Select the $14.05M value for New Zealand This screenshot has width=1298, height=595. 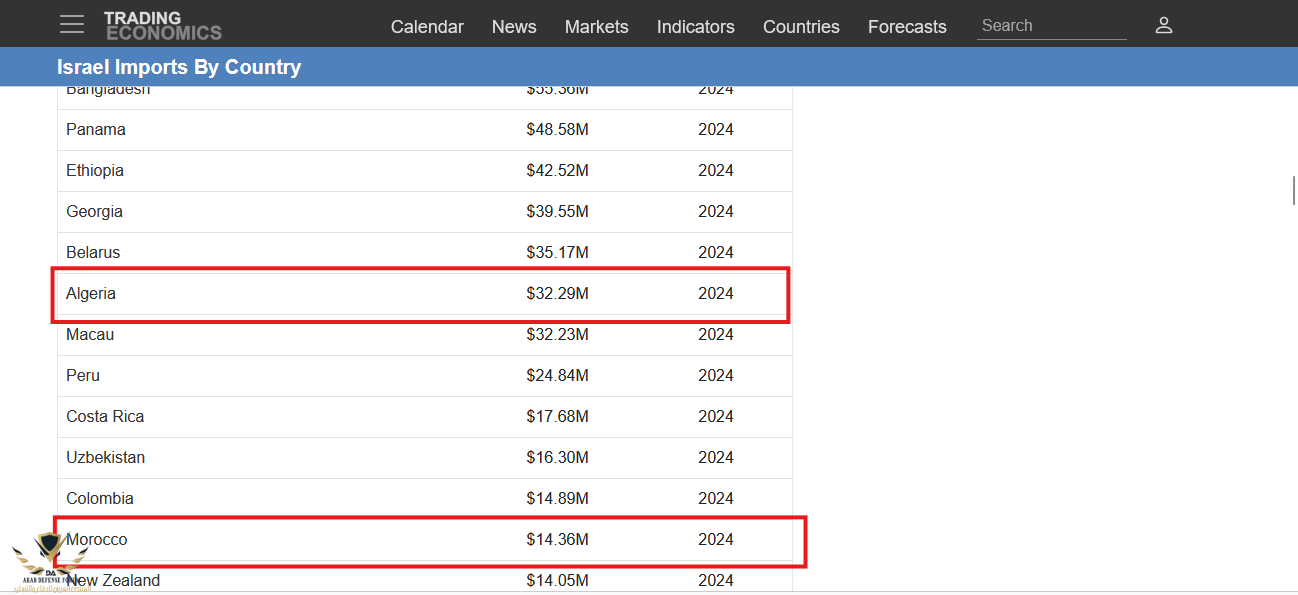pyautogui.click(x=558, y=581)
